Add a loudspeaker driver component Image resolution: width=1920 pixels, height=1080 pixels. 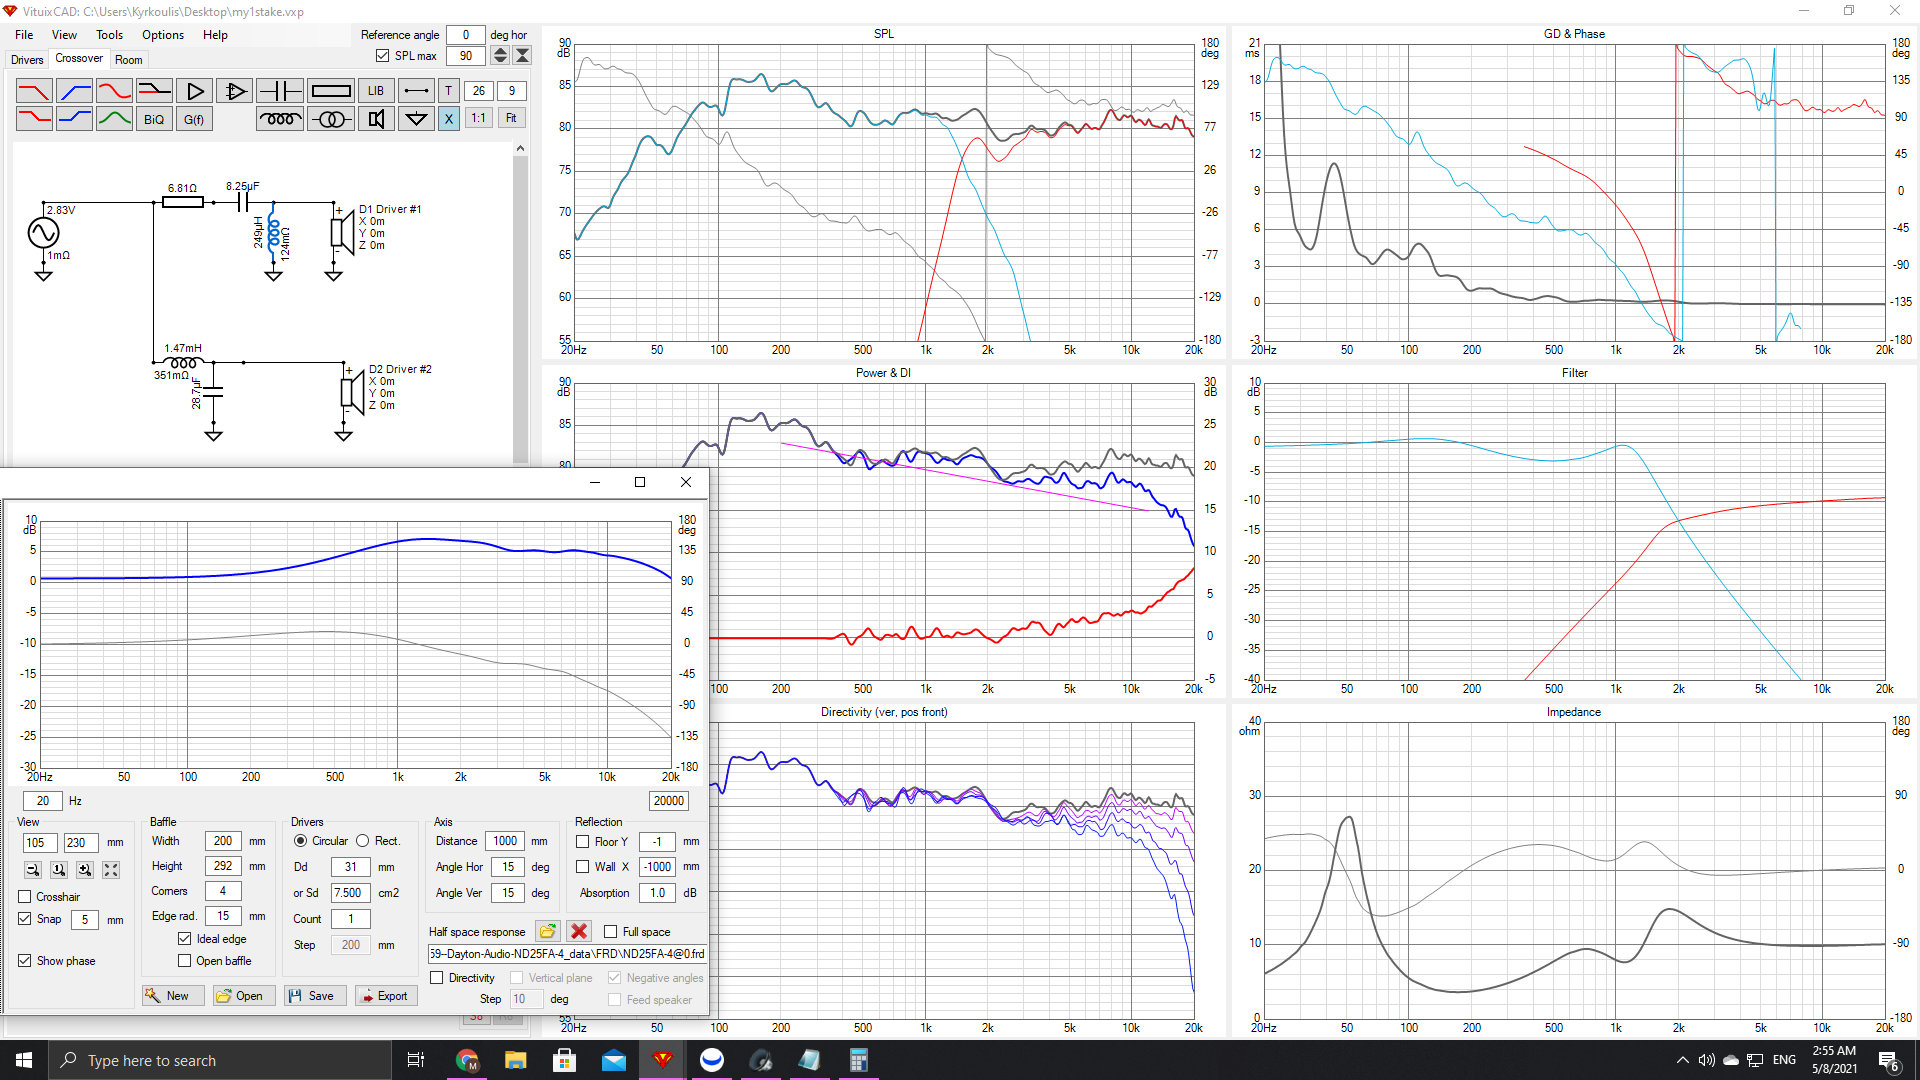(375, 119)
